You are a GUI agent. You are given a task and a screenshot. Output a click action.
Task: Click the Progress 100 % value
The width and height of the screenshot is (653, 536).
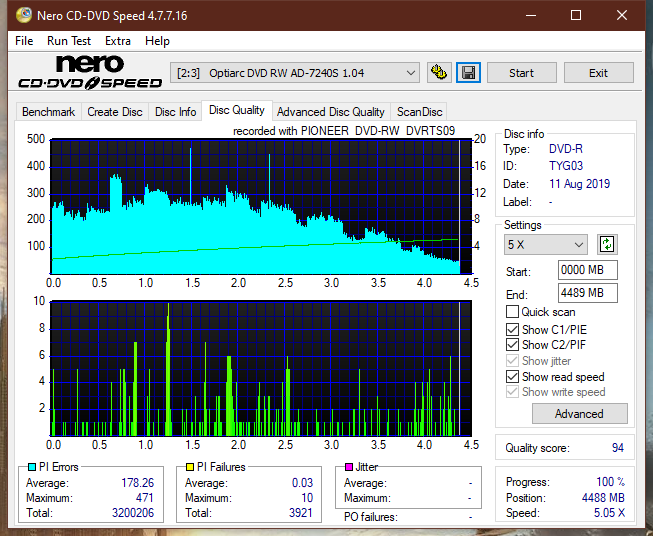pyautogui.click(x=611, y=482)
